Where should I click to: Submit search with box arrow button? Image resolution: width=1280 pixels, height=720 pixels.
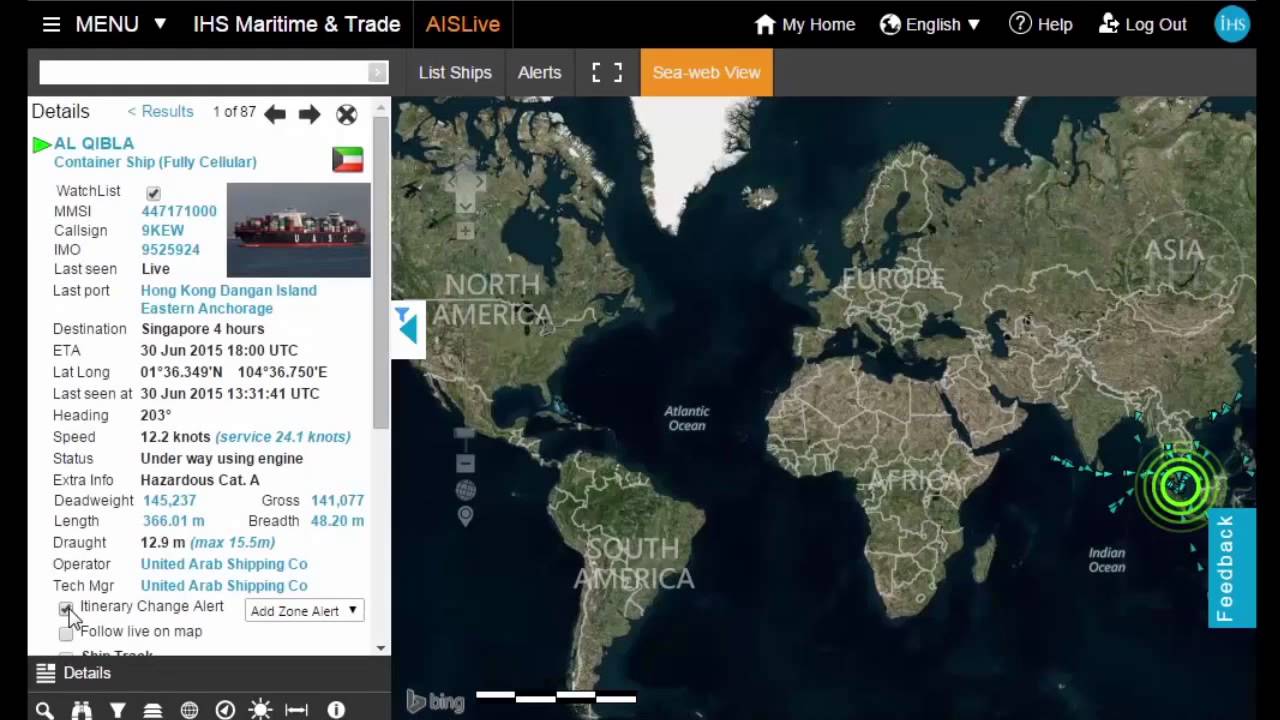click(377, 72)
